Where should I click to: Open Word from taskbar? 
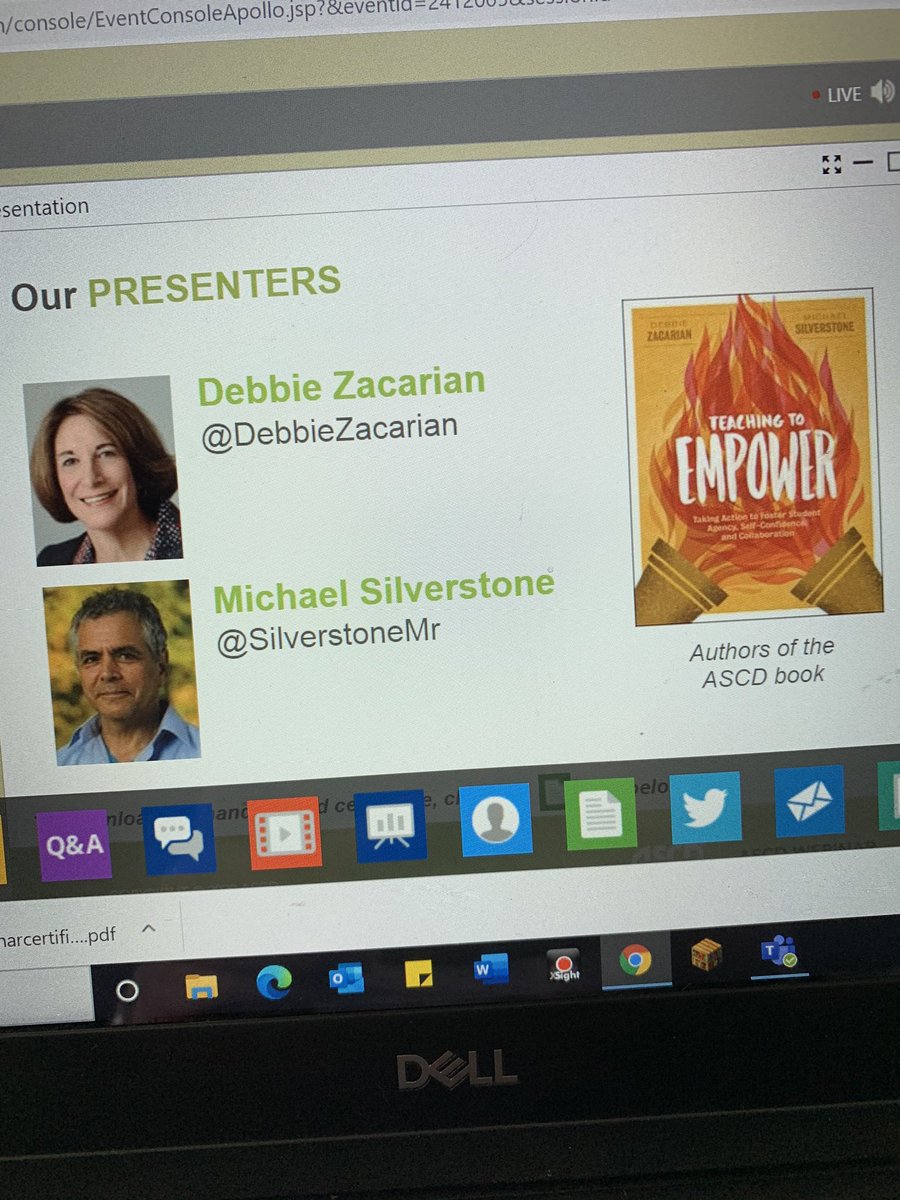[x=491, y=969]
